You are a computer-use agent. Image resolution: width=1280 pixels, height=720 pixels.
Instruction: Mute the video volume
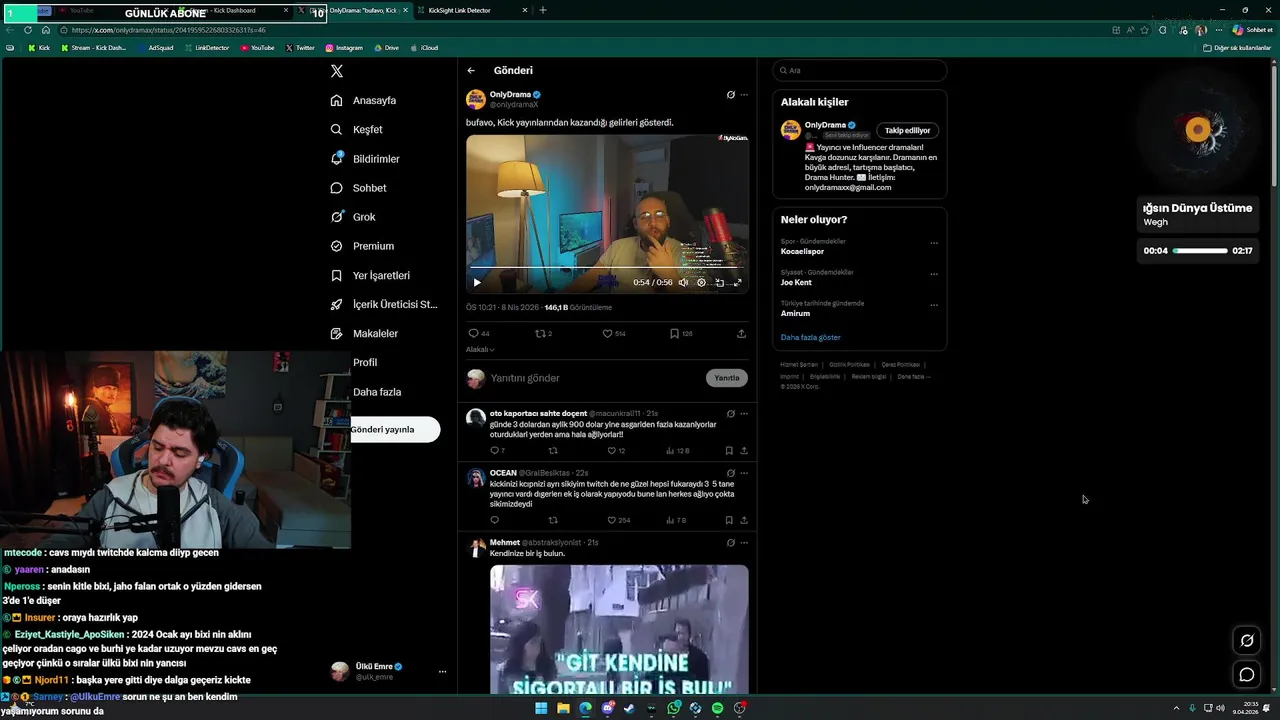(684, 282)
